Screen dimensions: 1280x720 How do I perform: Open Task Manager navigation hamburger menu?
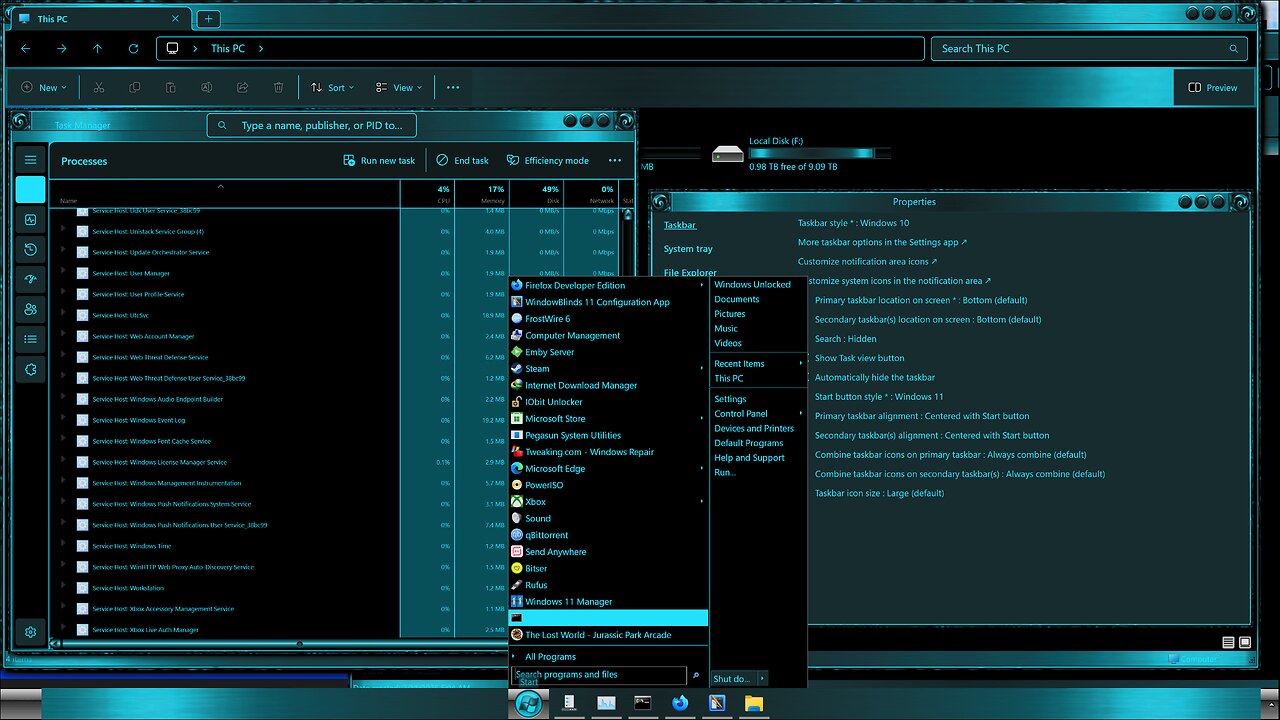pyautogui.click(x=31, y=160)
